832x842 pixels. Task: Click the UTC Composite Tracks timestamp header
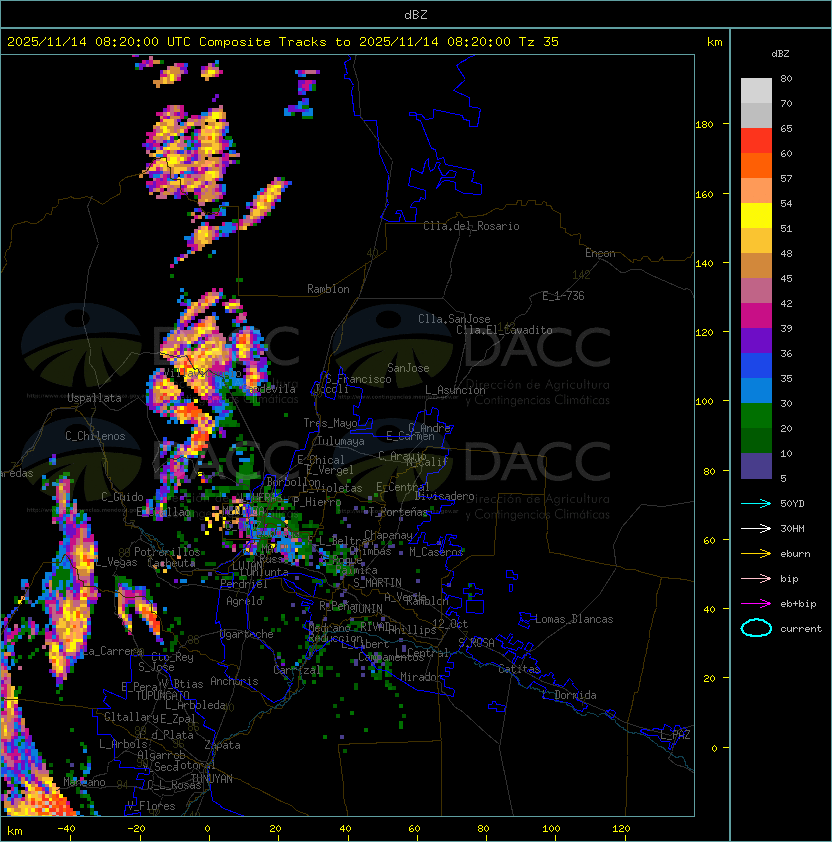click(x=283, y=42)
